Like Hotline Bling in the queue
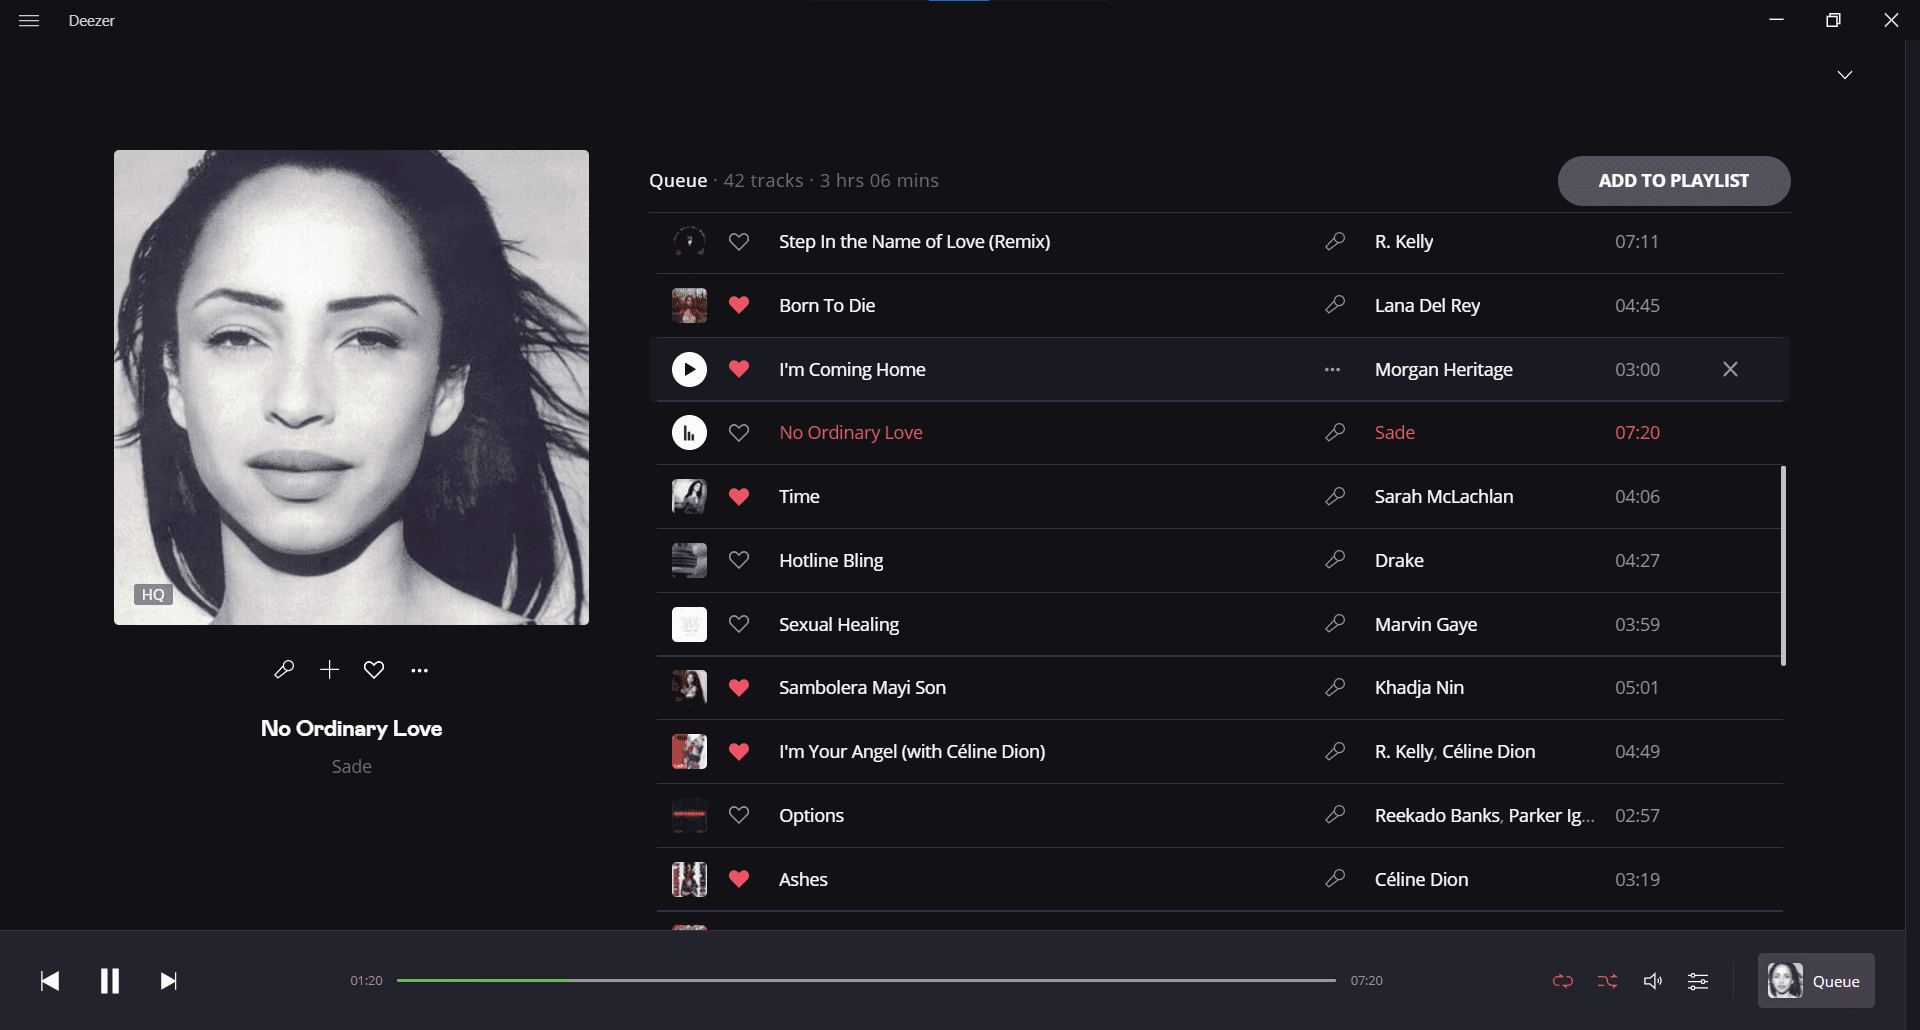Viewport: 1920px width, 1030px height. coord(739,560)
